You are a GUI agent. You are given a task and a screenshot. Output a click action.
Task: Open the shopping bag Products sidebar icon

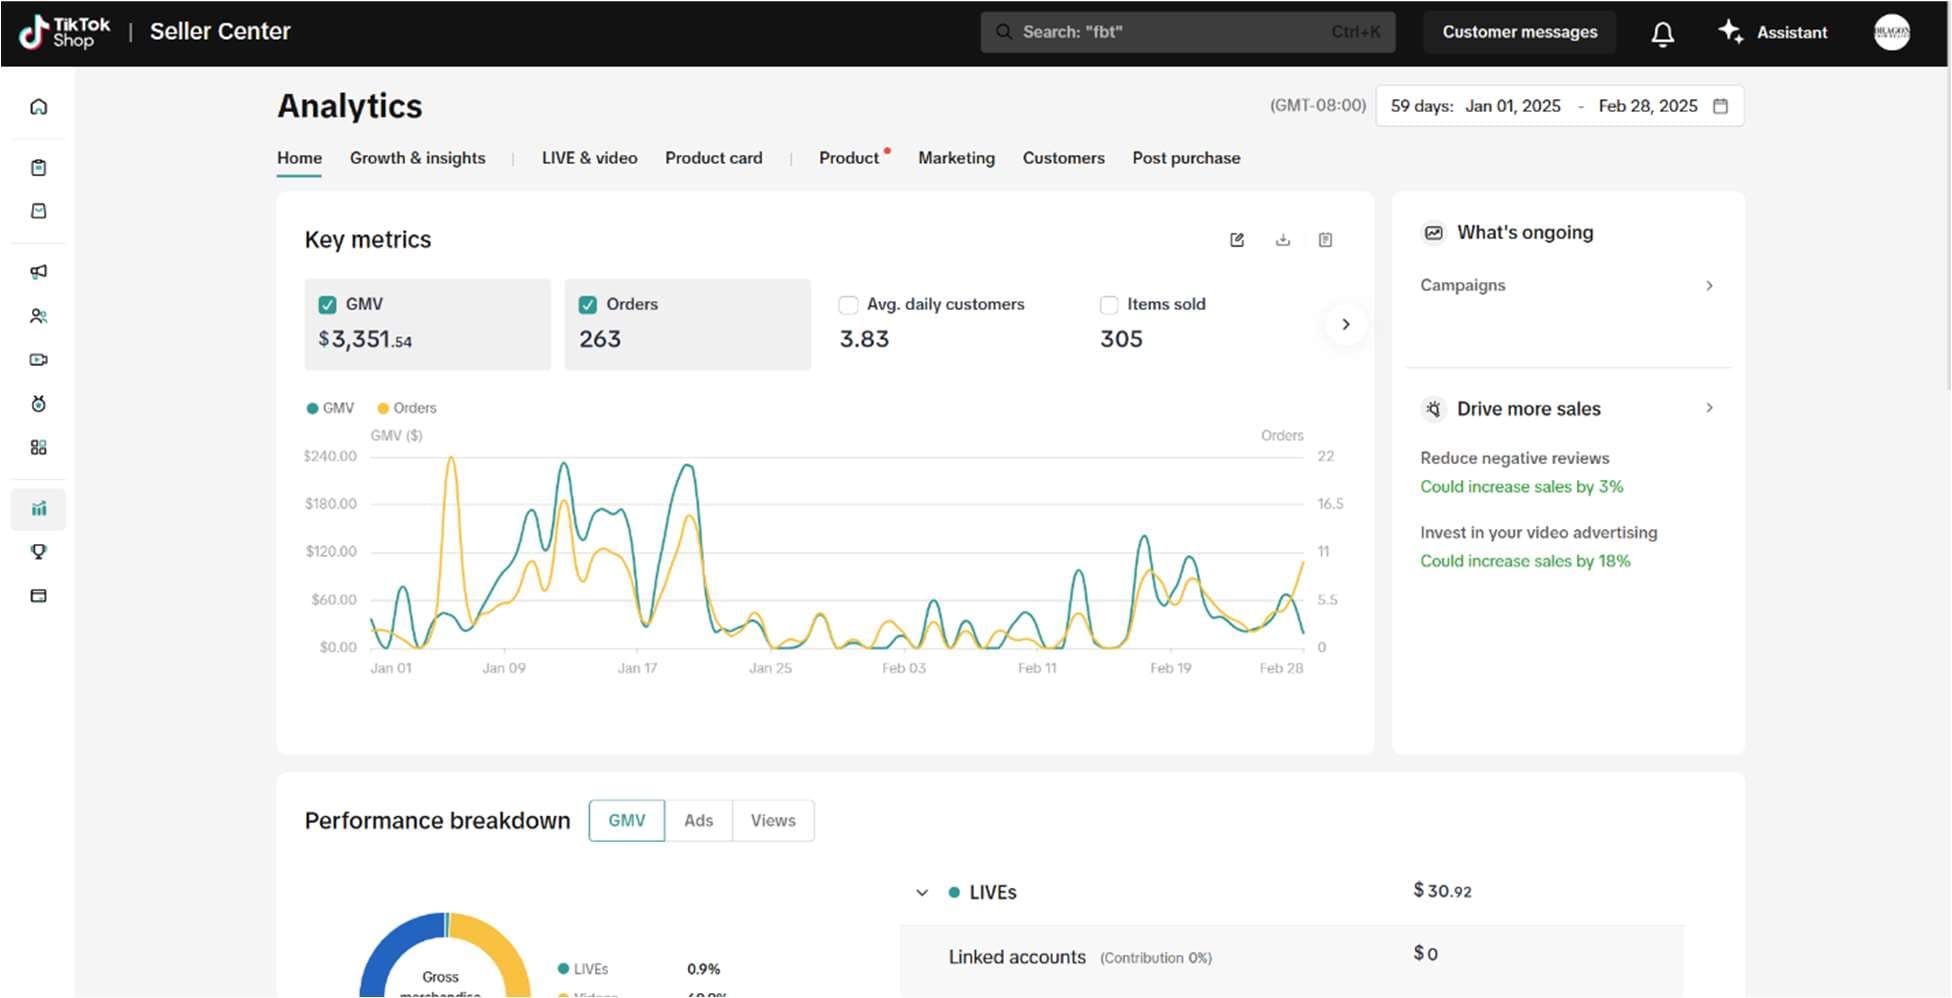pyautogui.click(x=39, y=211)
